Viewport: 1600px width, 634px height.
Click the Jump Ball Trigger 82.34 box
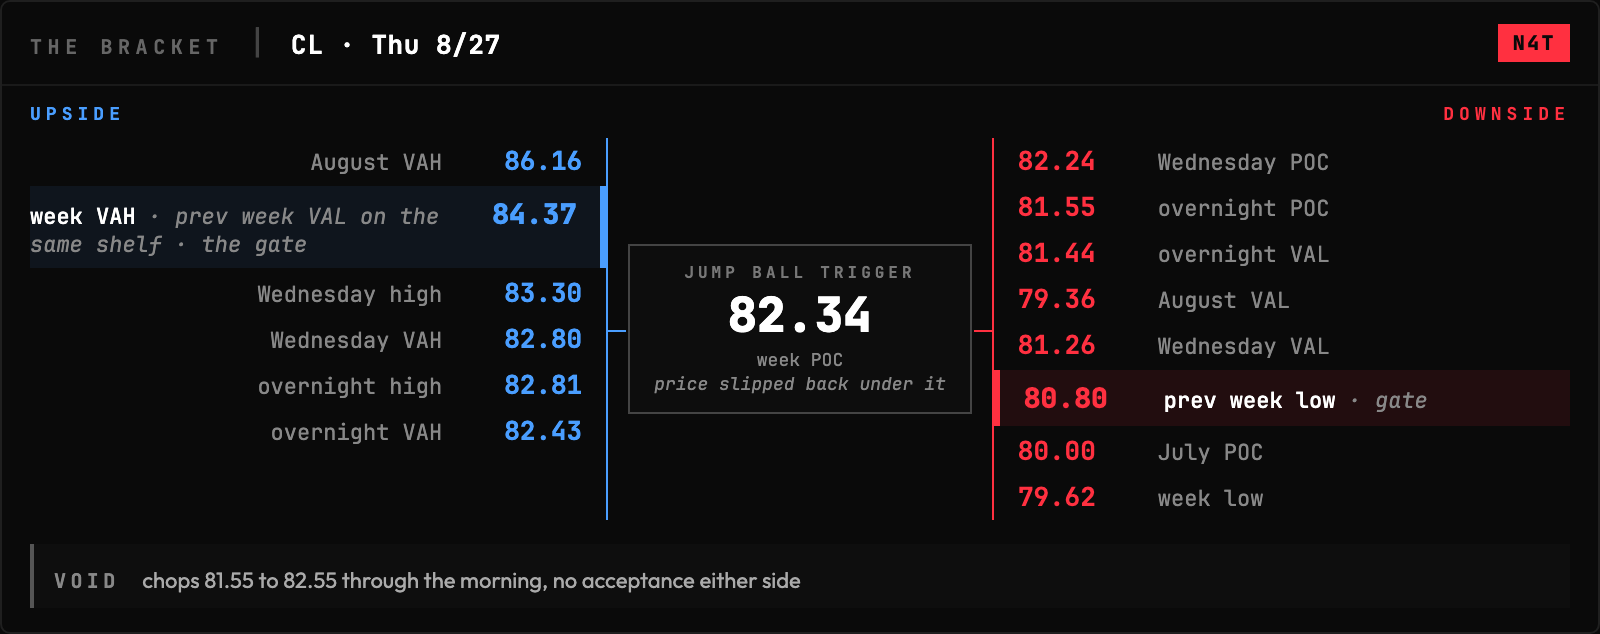pyautogui.click(x=800, y=329)
